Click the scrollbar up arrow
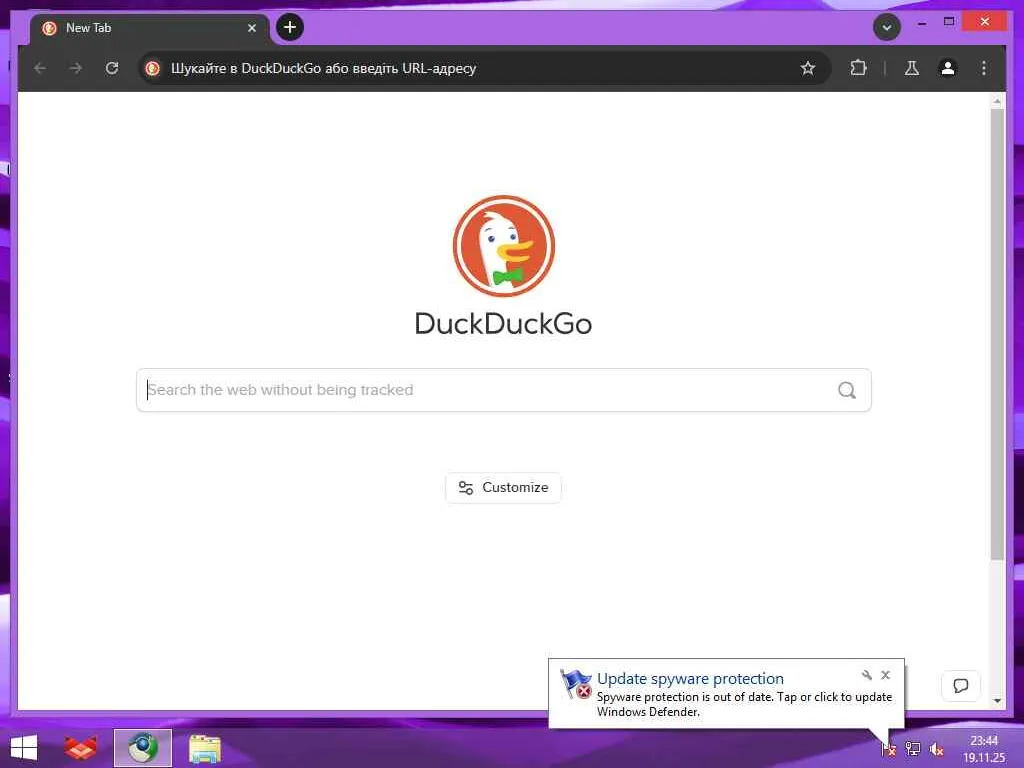Image resolution: width=1024 pixels, height=768 pixels. click(x=997, y=101)
